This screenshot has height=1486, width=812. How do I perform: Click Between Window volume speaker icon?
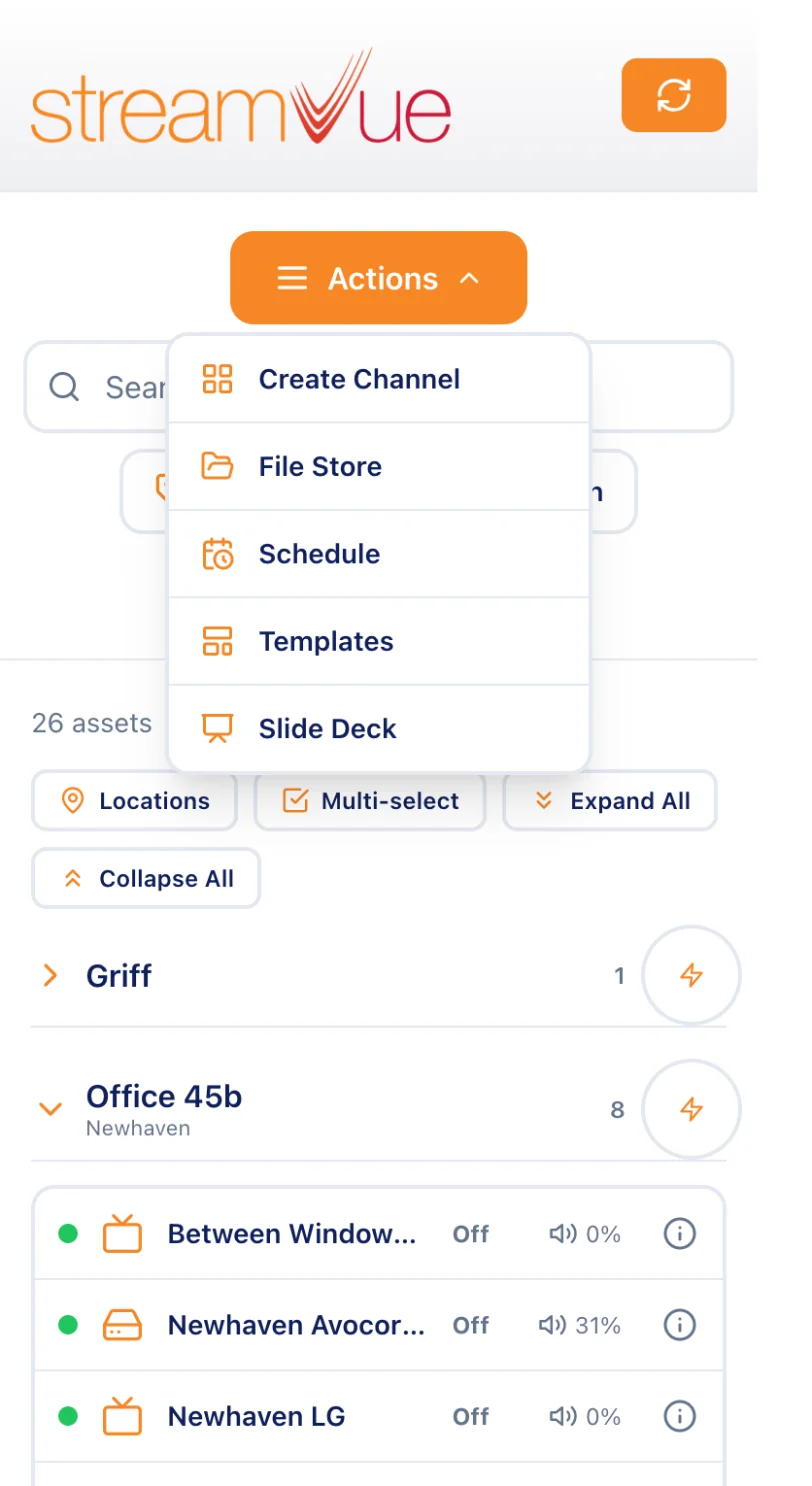tap(563, 1234)
